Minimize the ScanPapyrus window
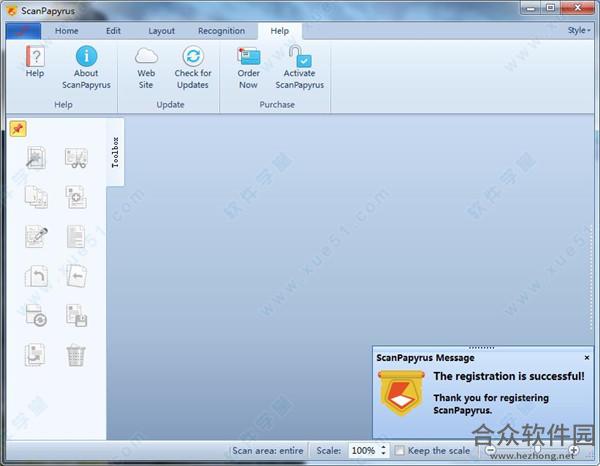The image size is (600, 466). click(530, 8)
